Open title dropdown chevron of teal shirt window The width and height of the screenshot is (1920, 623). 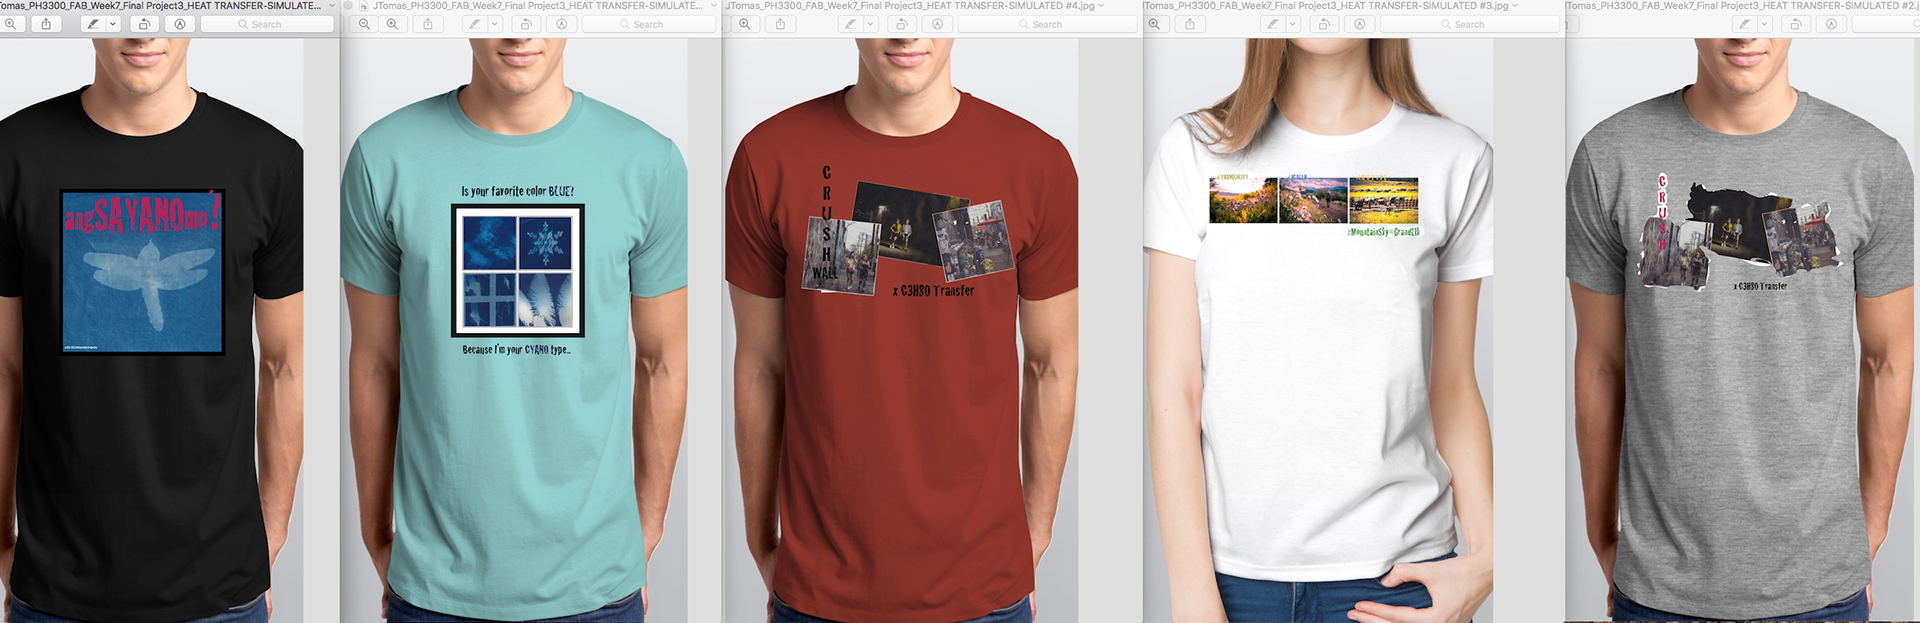pos(713,6)
